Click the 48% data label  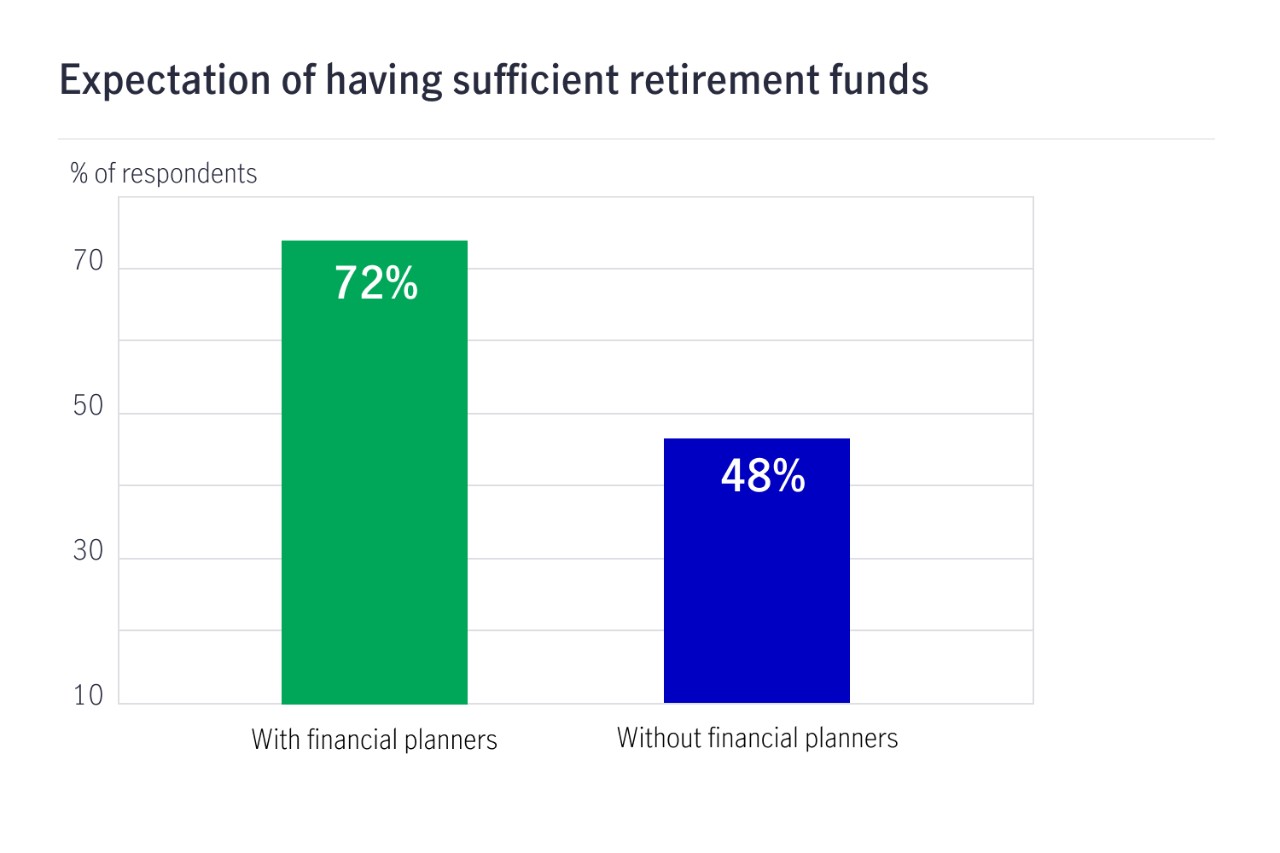click(x=762, y=477)
